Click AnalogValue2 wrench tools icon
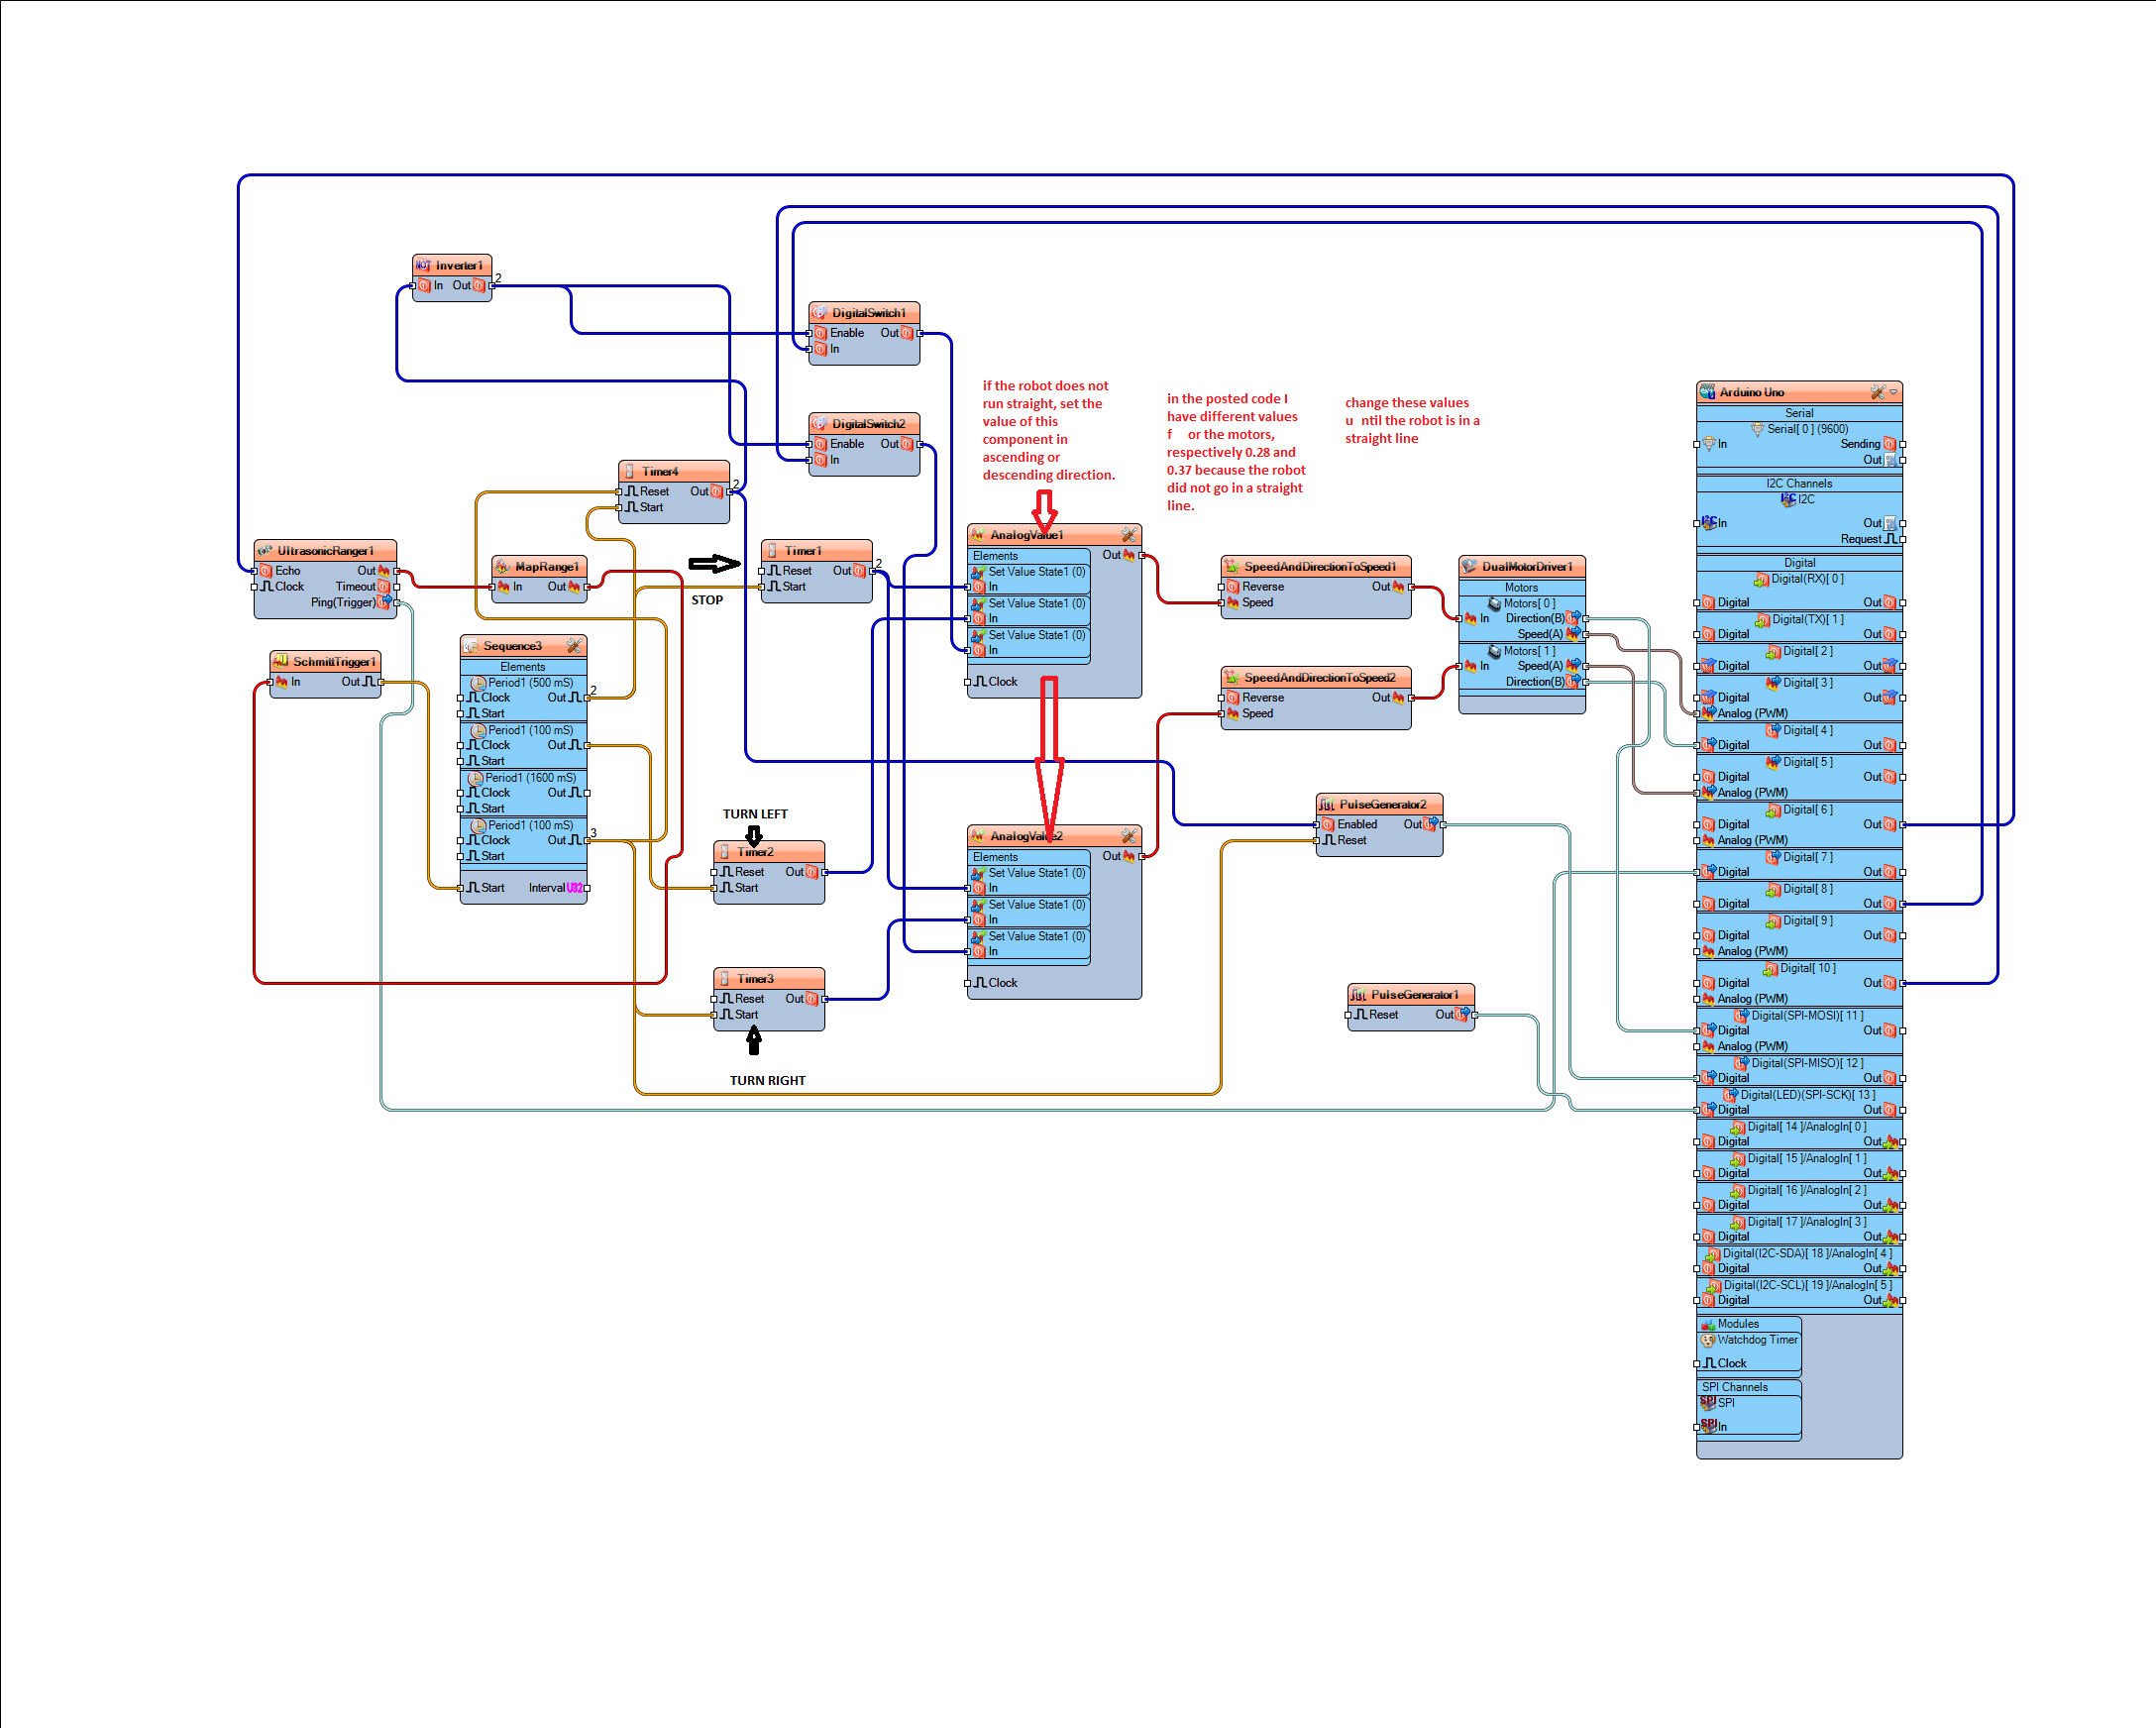 point(1128,836)
